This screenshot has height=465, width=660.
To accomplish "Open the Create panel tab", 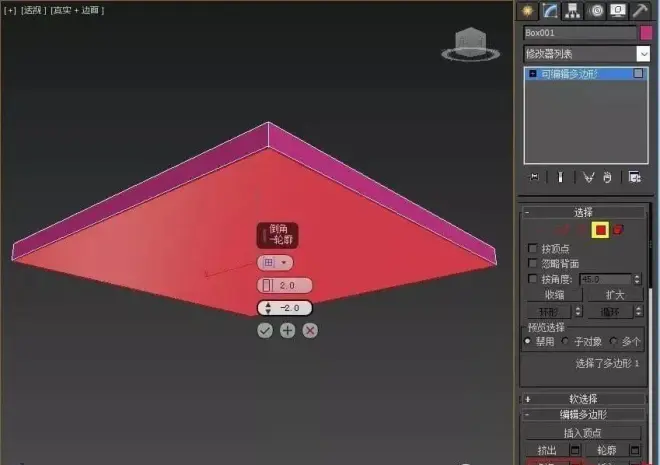I will (527, 10).
